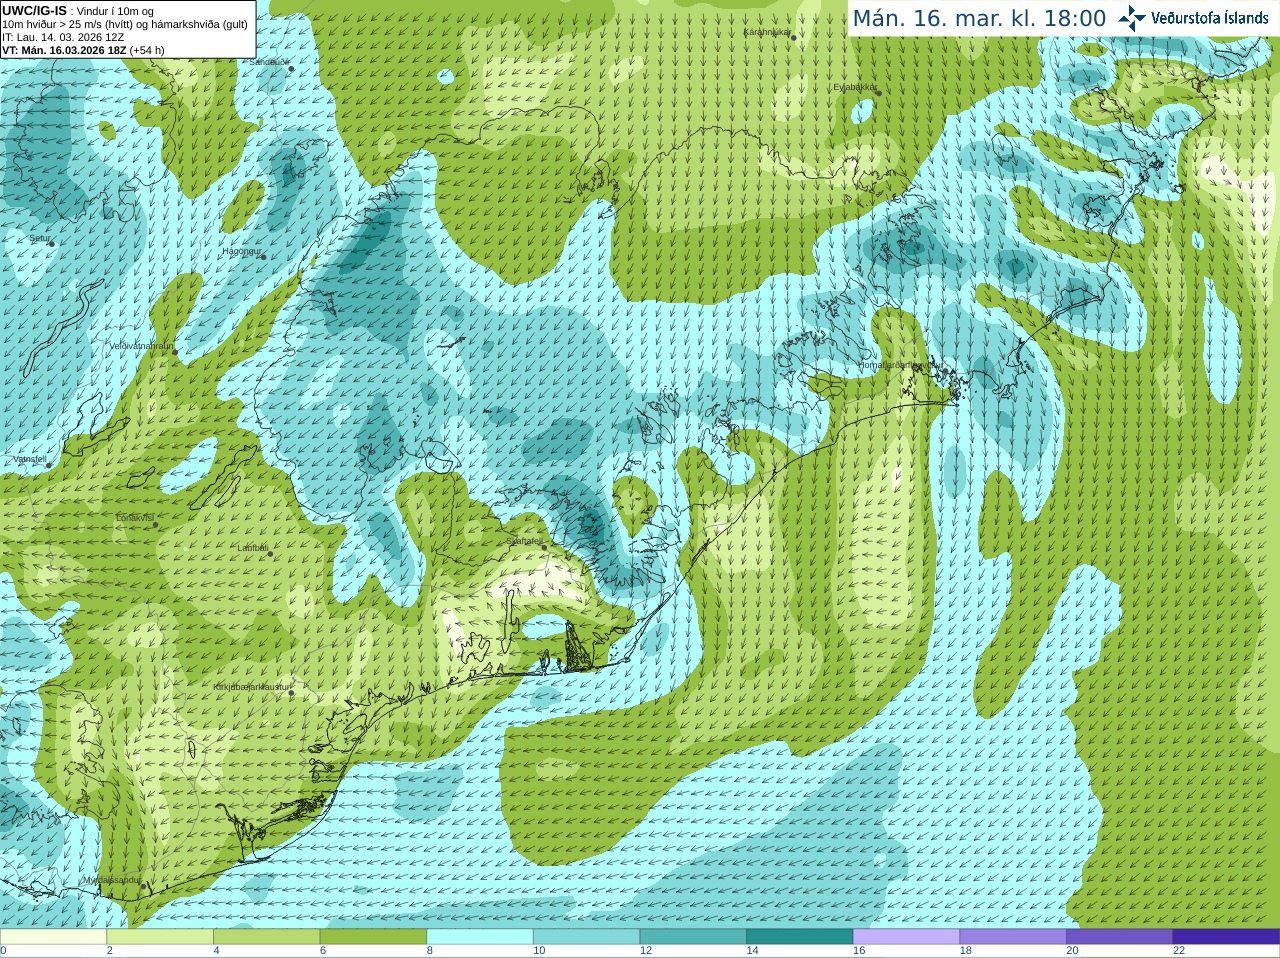
Task: Click the 2–4 m/s light green legend swatch
Action: [x=160, y=937]
